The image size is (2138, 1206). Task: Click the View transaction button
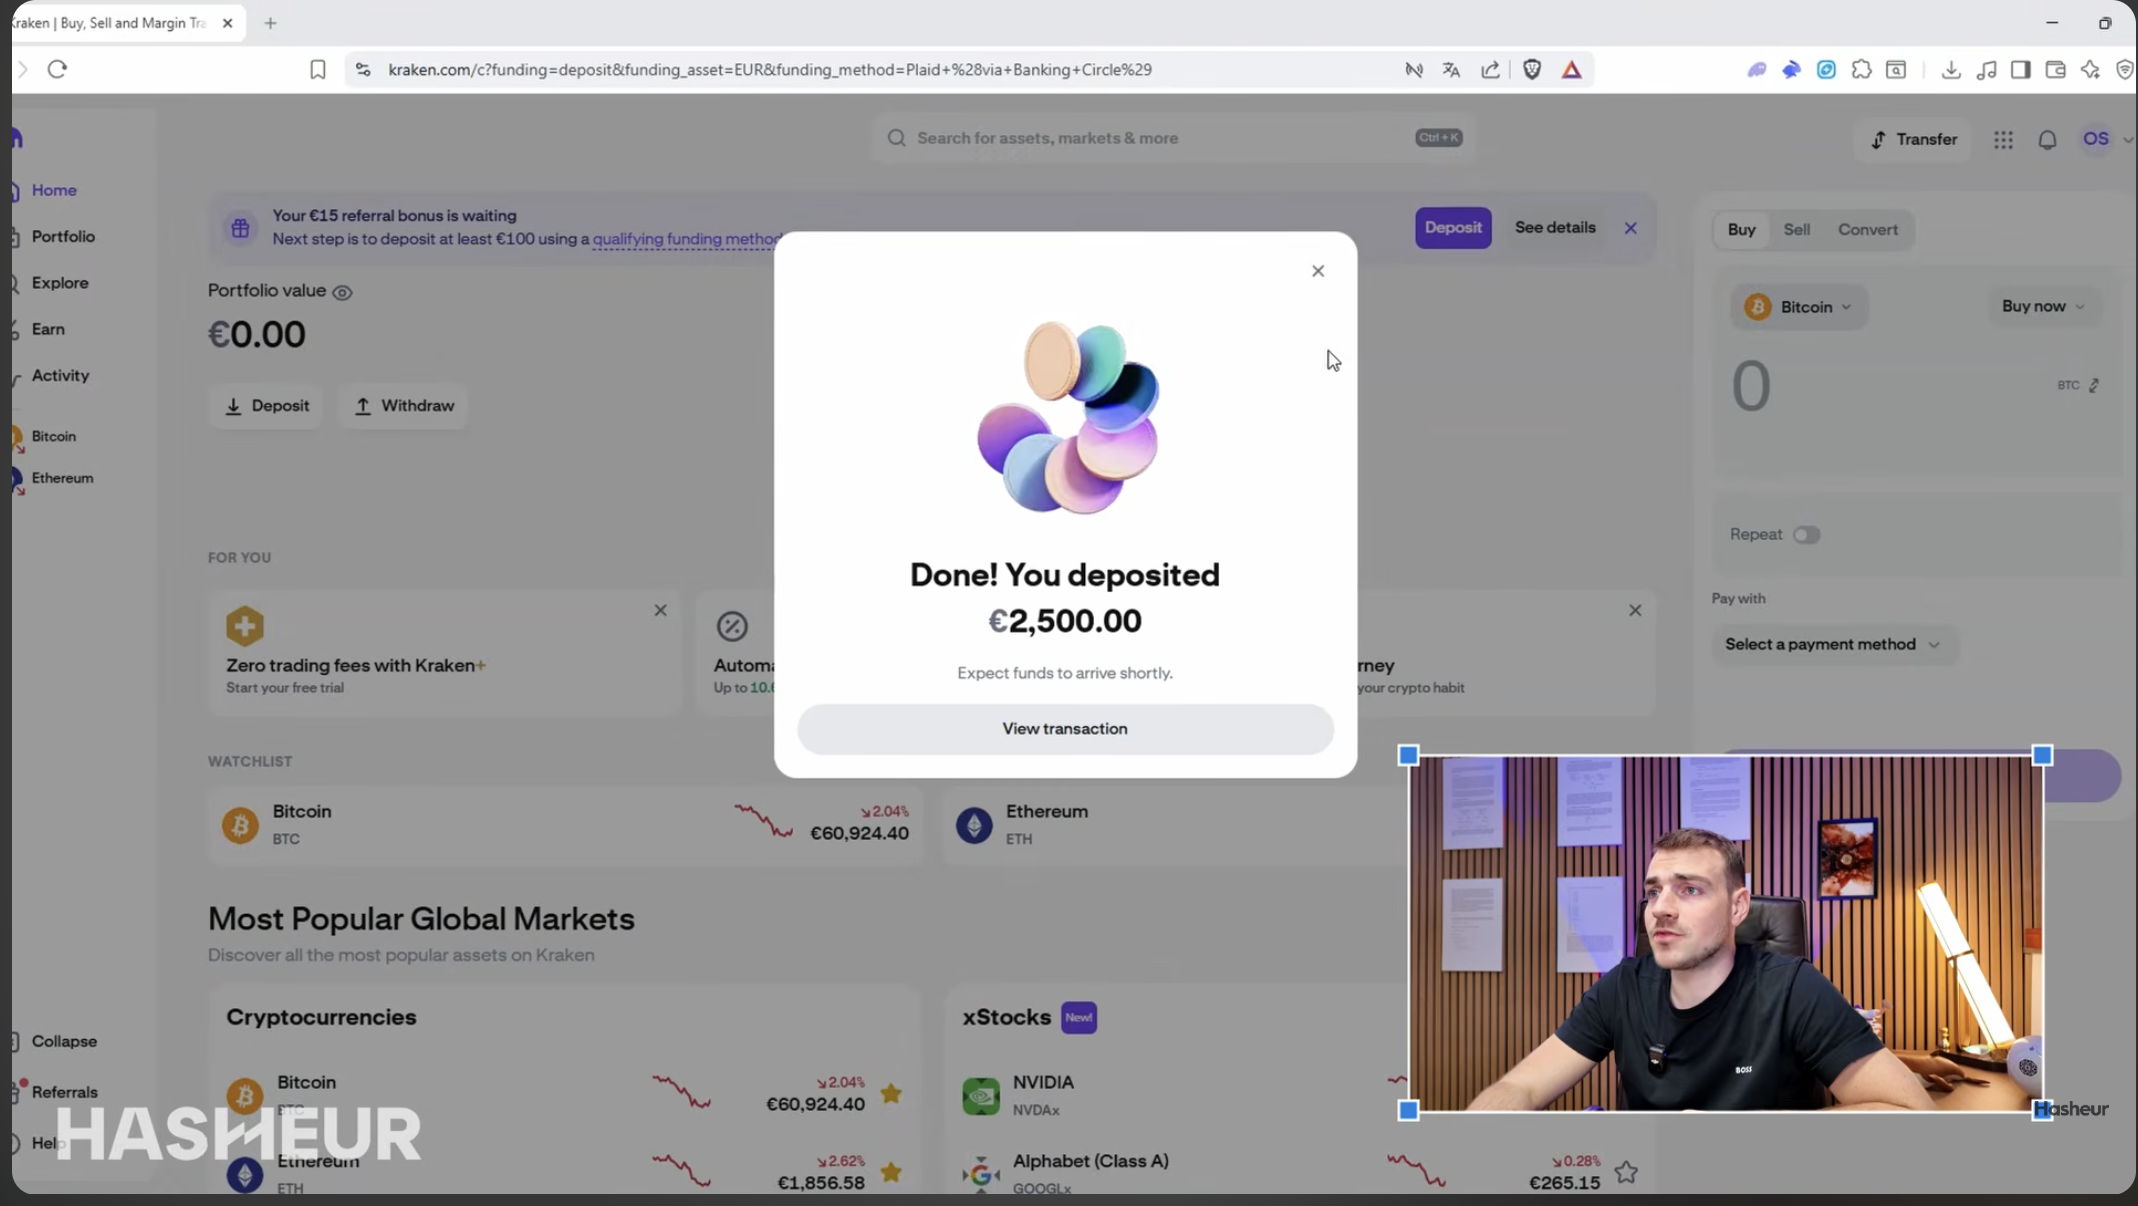click(1064, 729)
